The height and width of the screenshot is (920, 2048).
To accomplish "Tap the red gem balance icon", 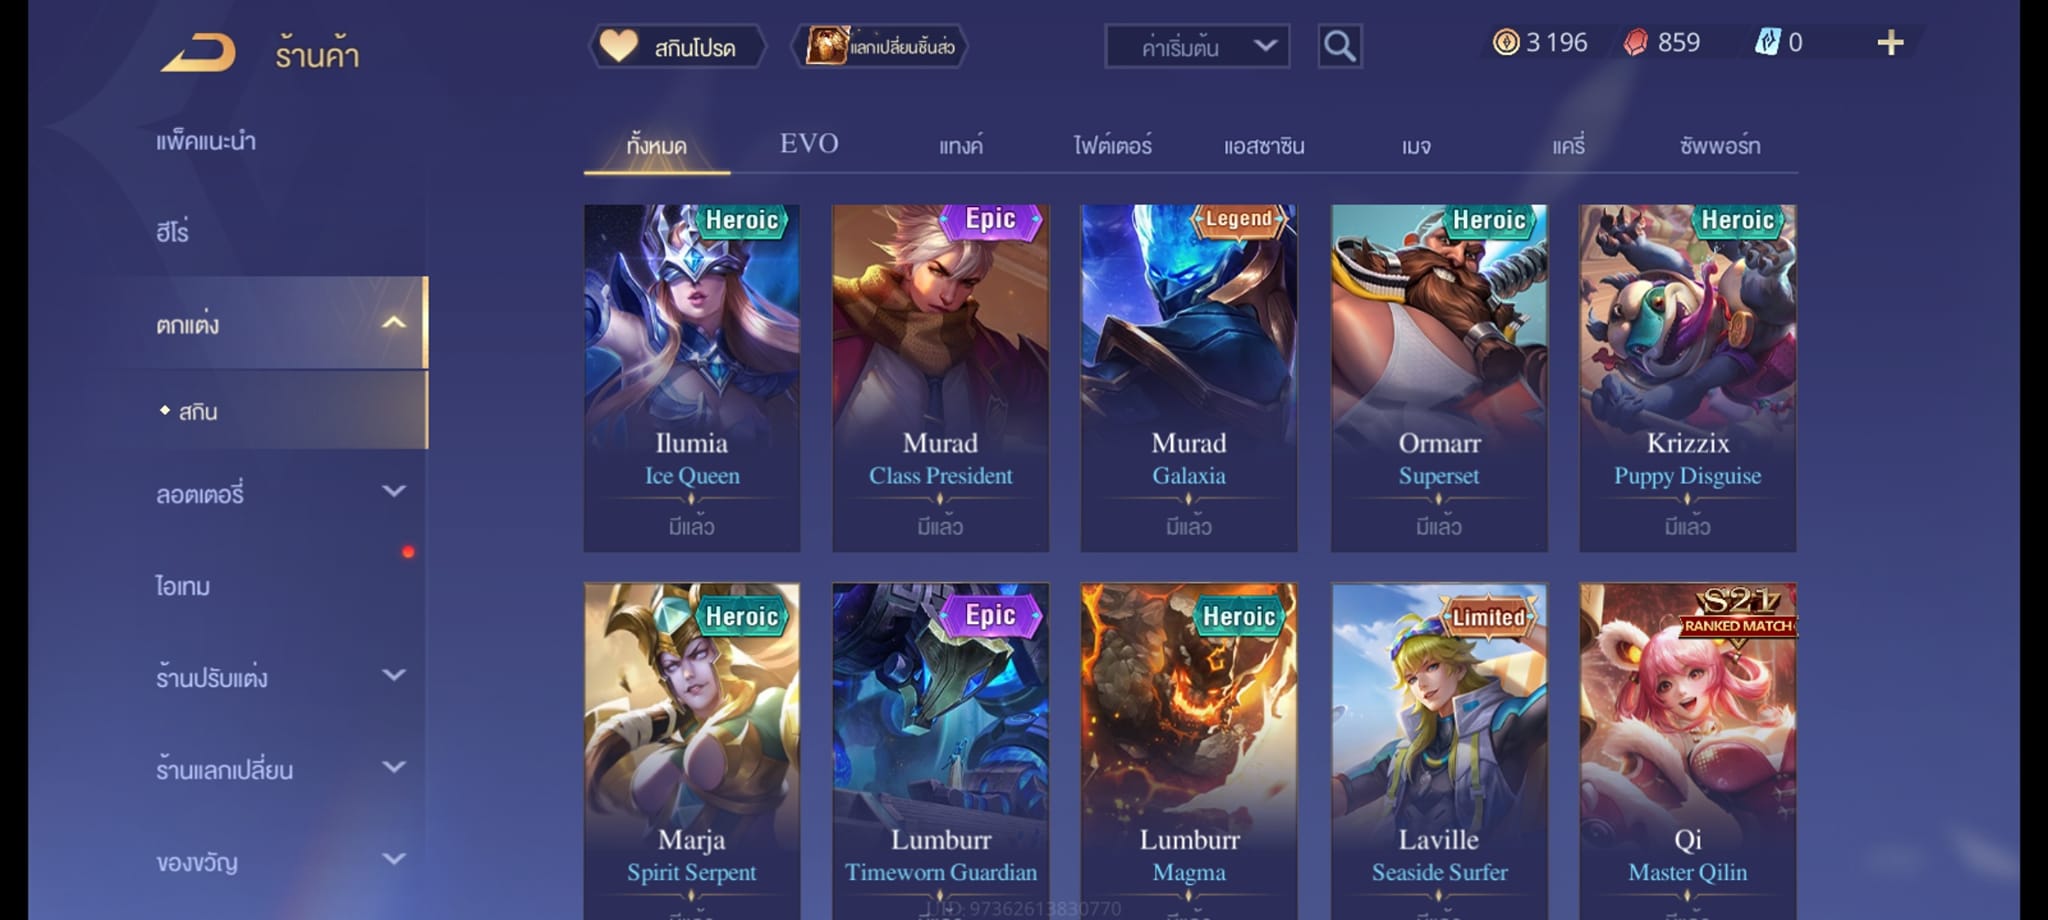I will (1635, 42).
